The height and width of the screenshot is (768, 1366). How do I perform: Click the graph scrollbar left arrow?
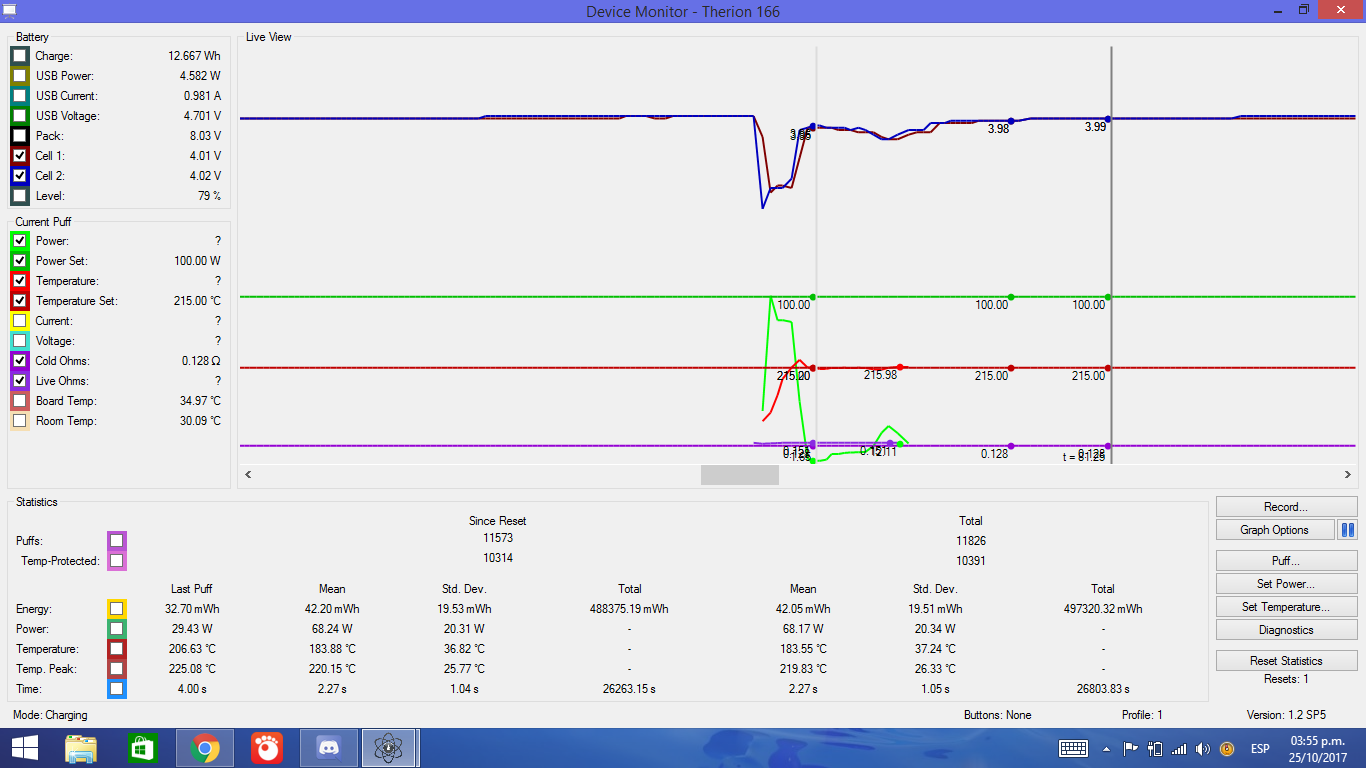[248, 474]
